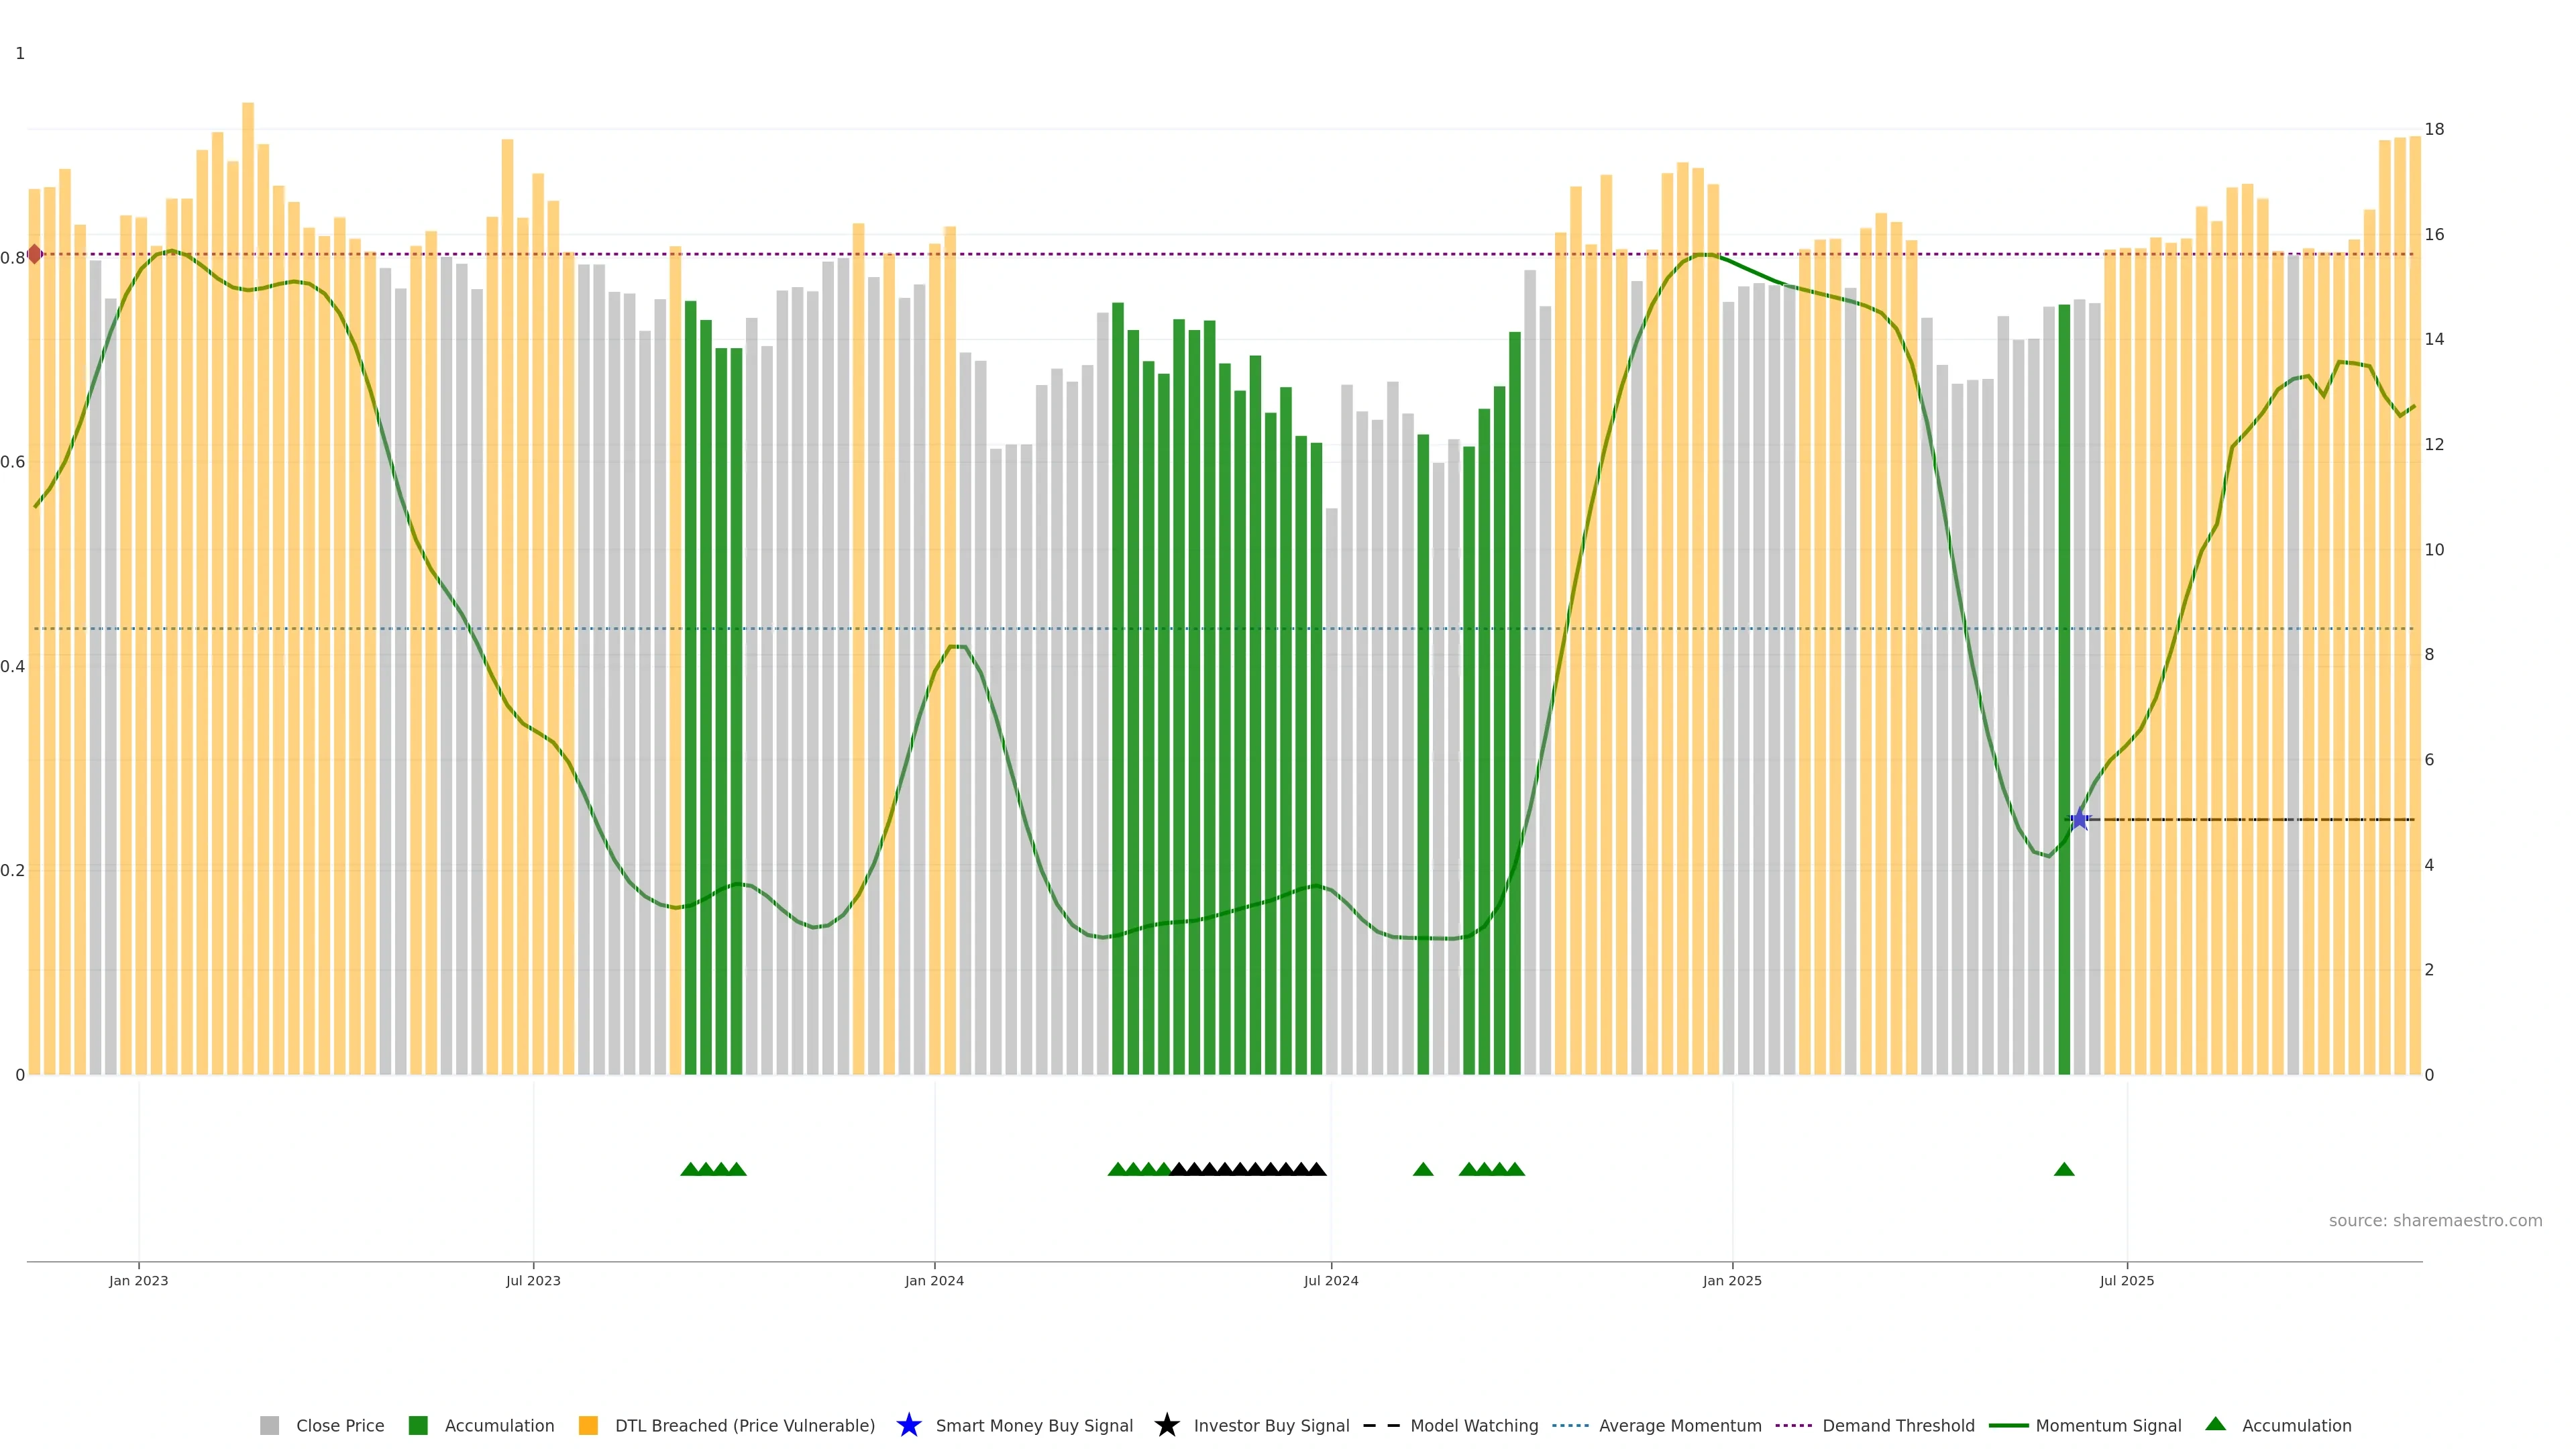
Task: Toggle DTL Breached (Price Vulnerable) legend entry
Action: (x=744, y=1426)
